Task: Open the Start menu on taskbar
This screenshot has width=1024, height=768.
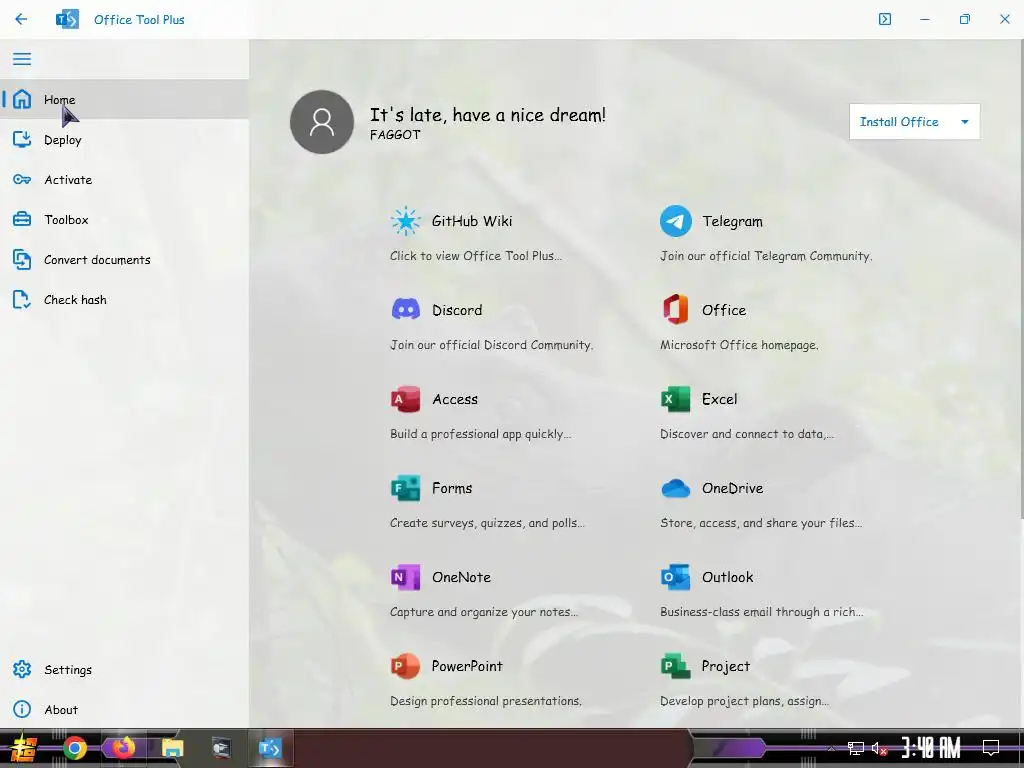Action: (x=22, y=748)
